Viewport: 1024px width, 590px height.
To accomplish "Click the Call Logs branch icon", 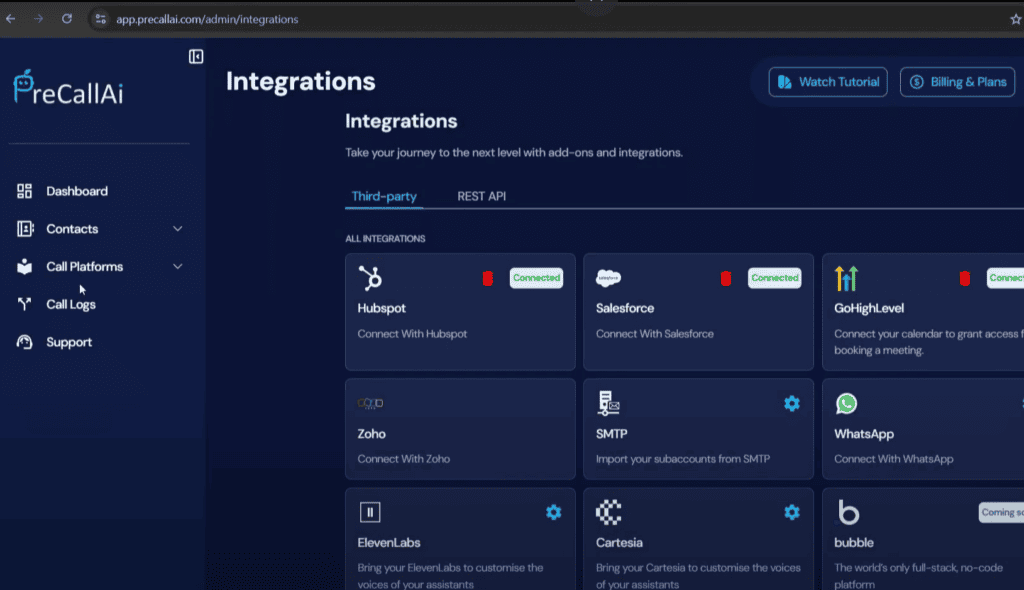I will coord(25,304).
